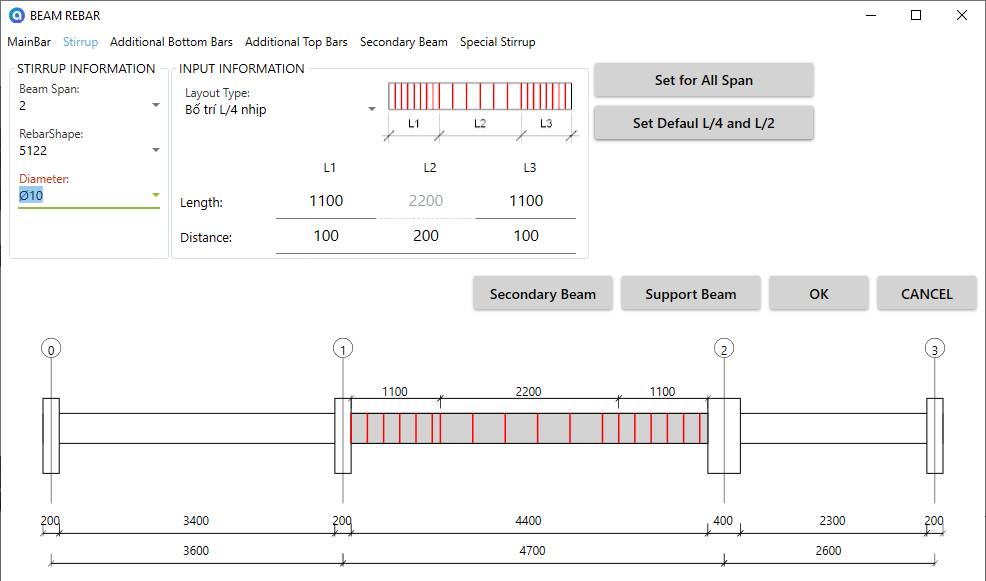986x581 pixels.
Task: Select the highlighted middle beam span
Action: coord(529,428)
